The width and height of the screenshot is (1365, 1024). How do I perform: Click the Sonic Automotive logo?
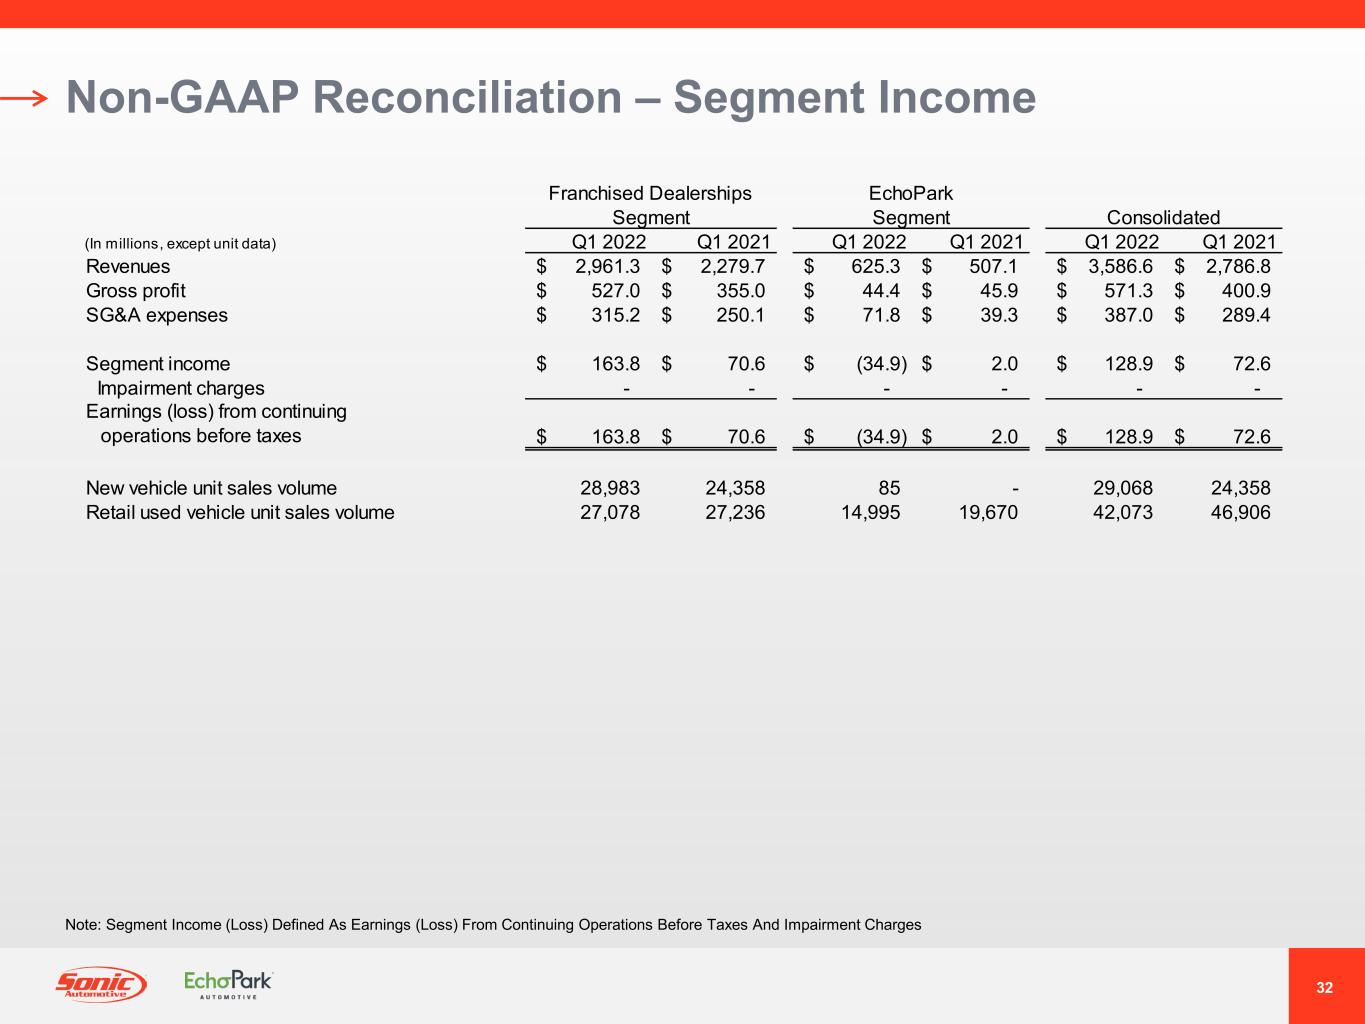point(100,985)
